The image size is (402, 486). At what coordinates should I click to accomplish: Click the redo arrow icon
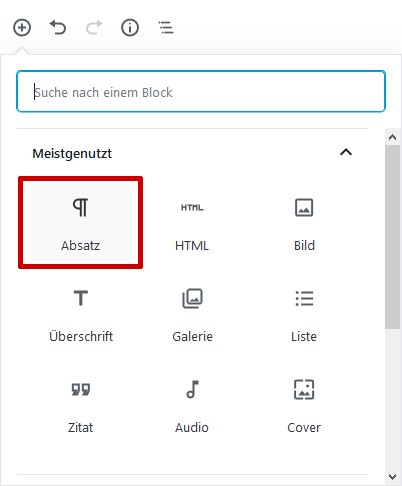coord(94,27)
